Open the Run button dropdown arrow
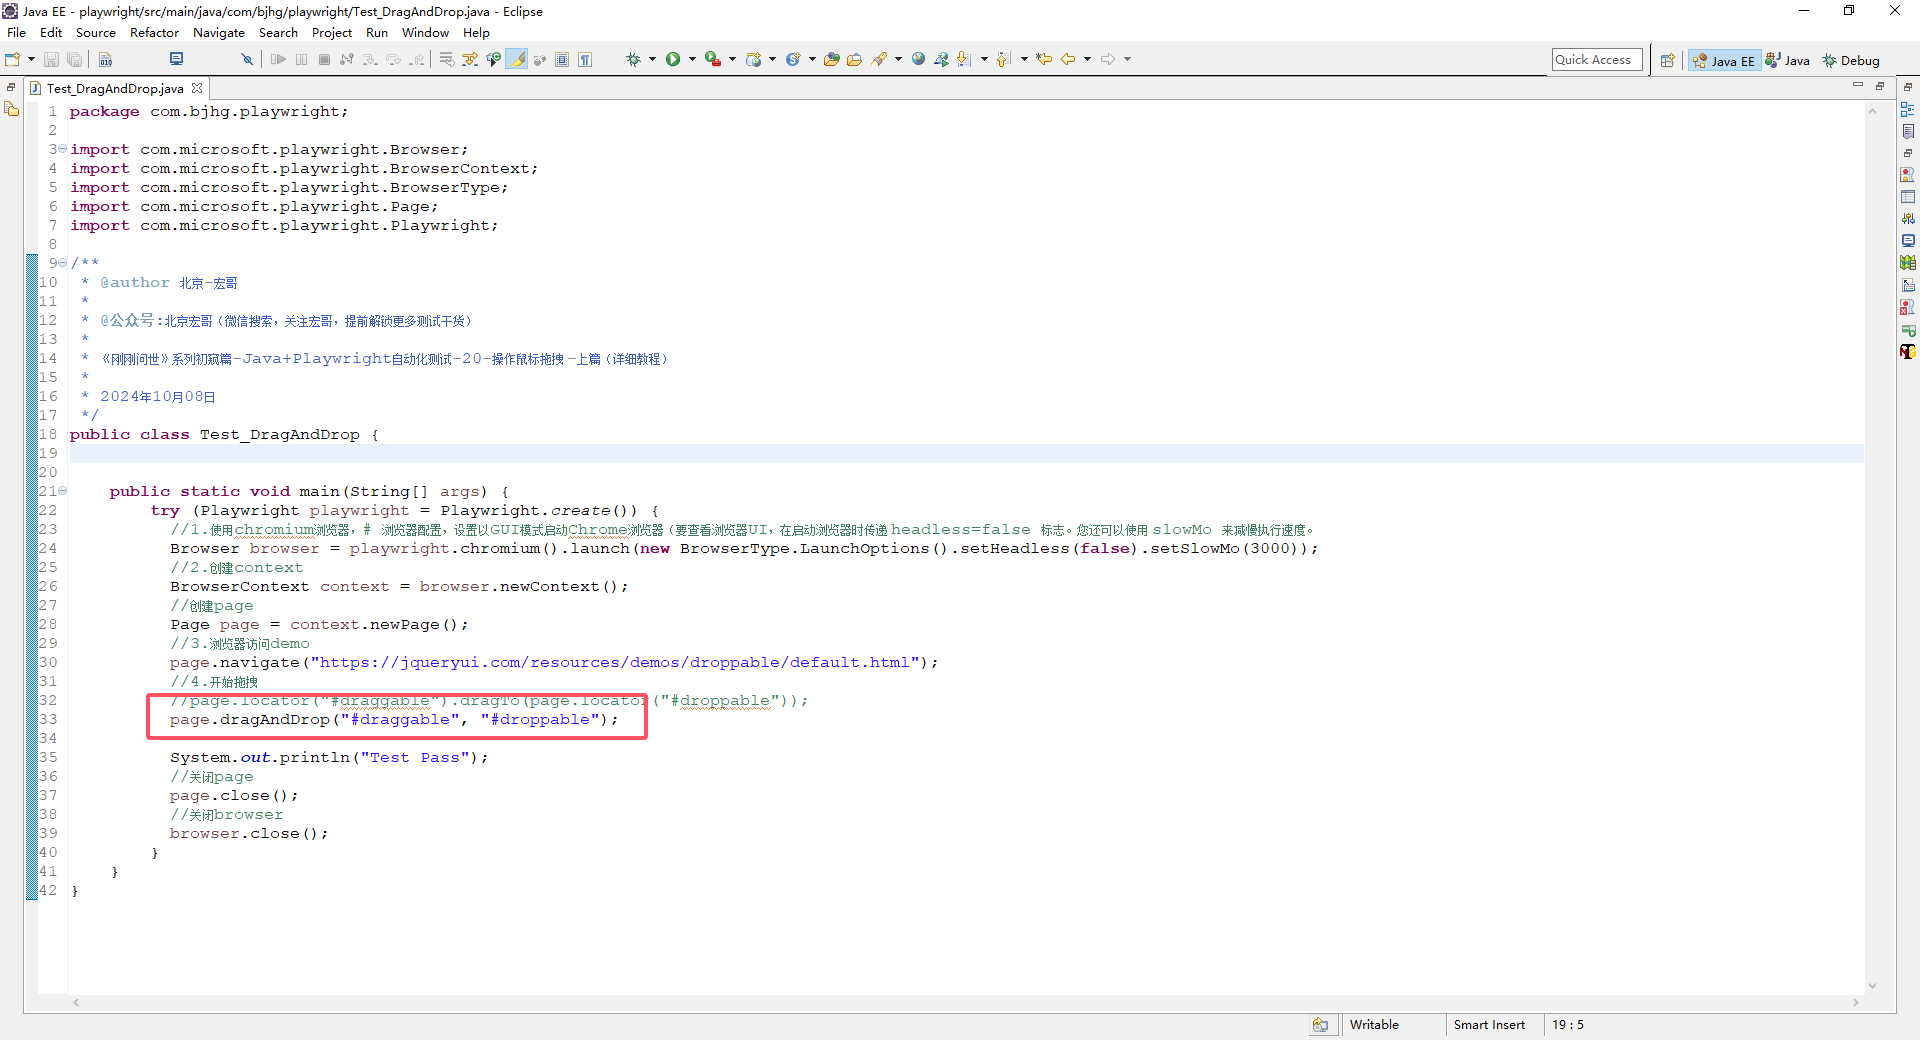Screen dimensions: 1920x1040 pos(692,60)
